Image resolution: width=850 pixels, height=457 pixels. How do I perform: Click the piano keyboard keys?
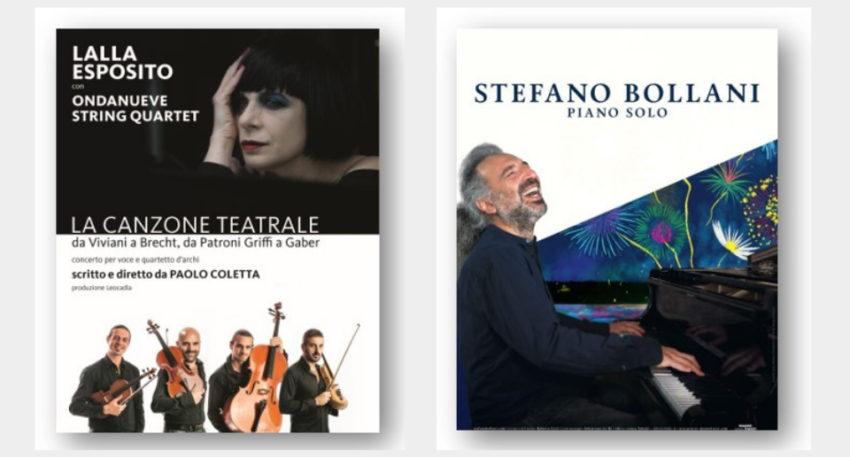coord(675,392)
